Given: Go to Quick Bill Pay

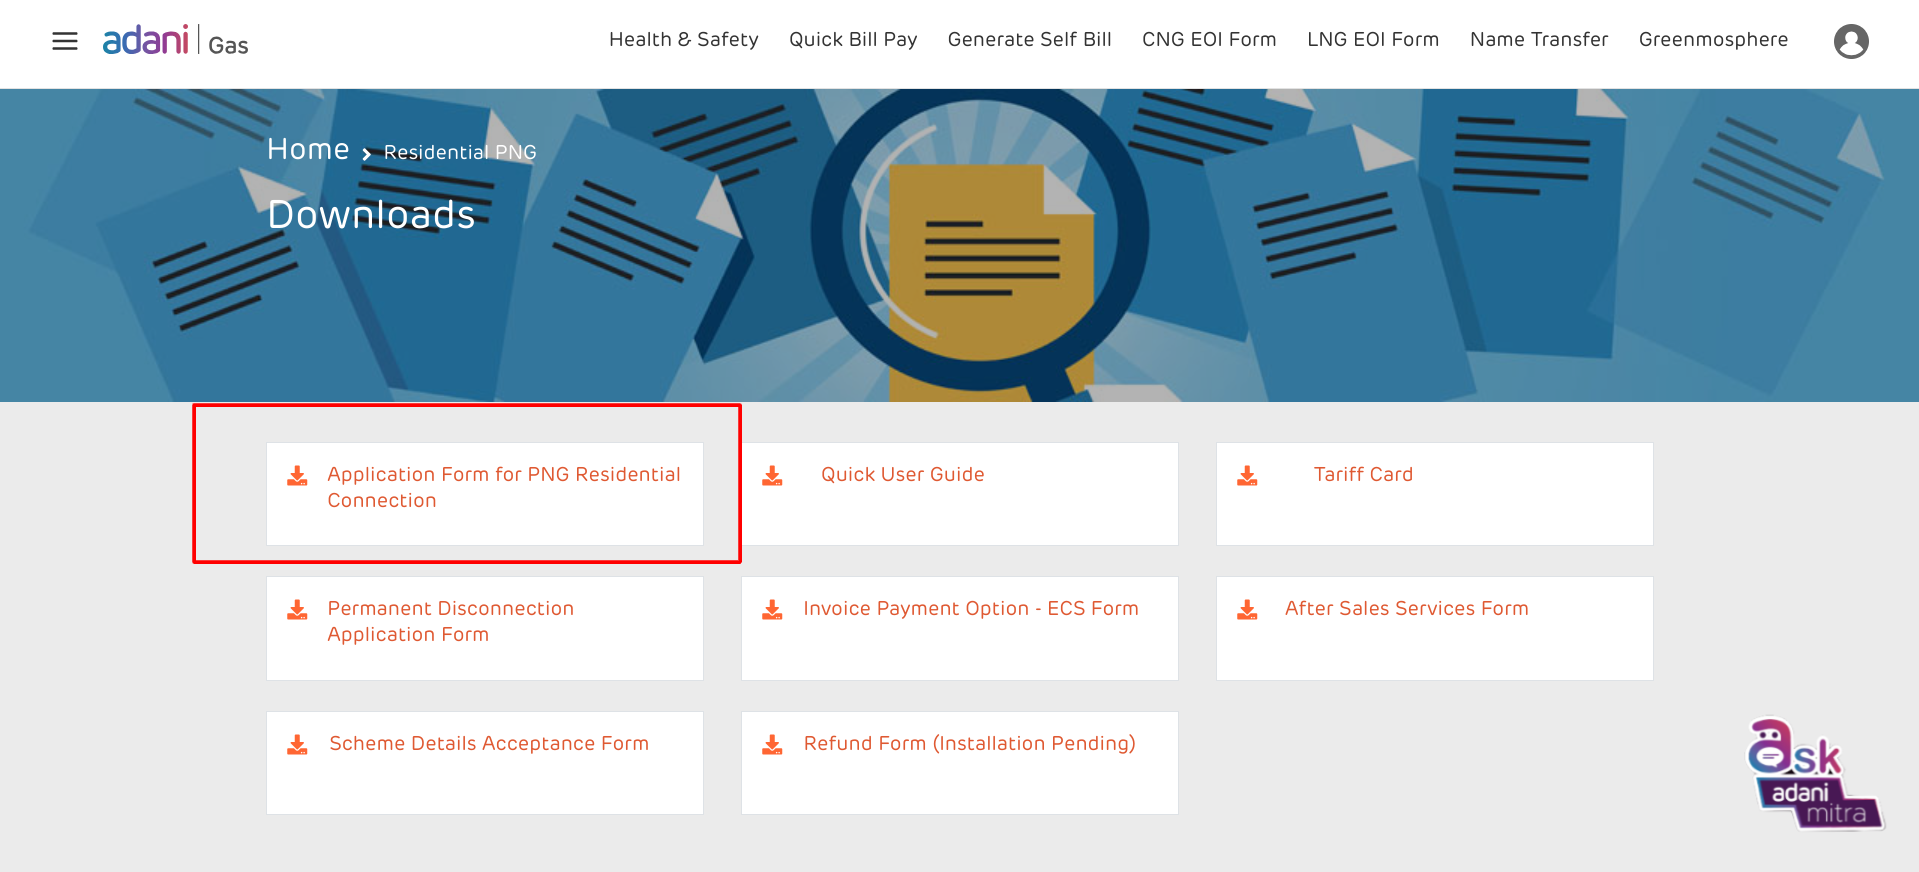Looking at the screenshot, I should [852, 40].
